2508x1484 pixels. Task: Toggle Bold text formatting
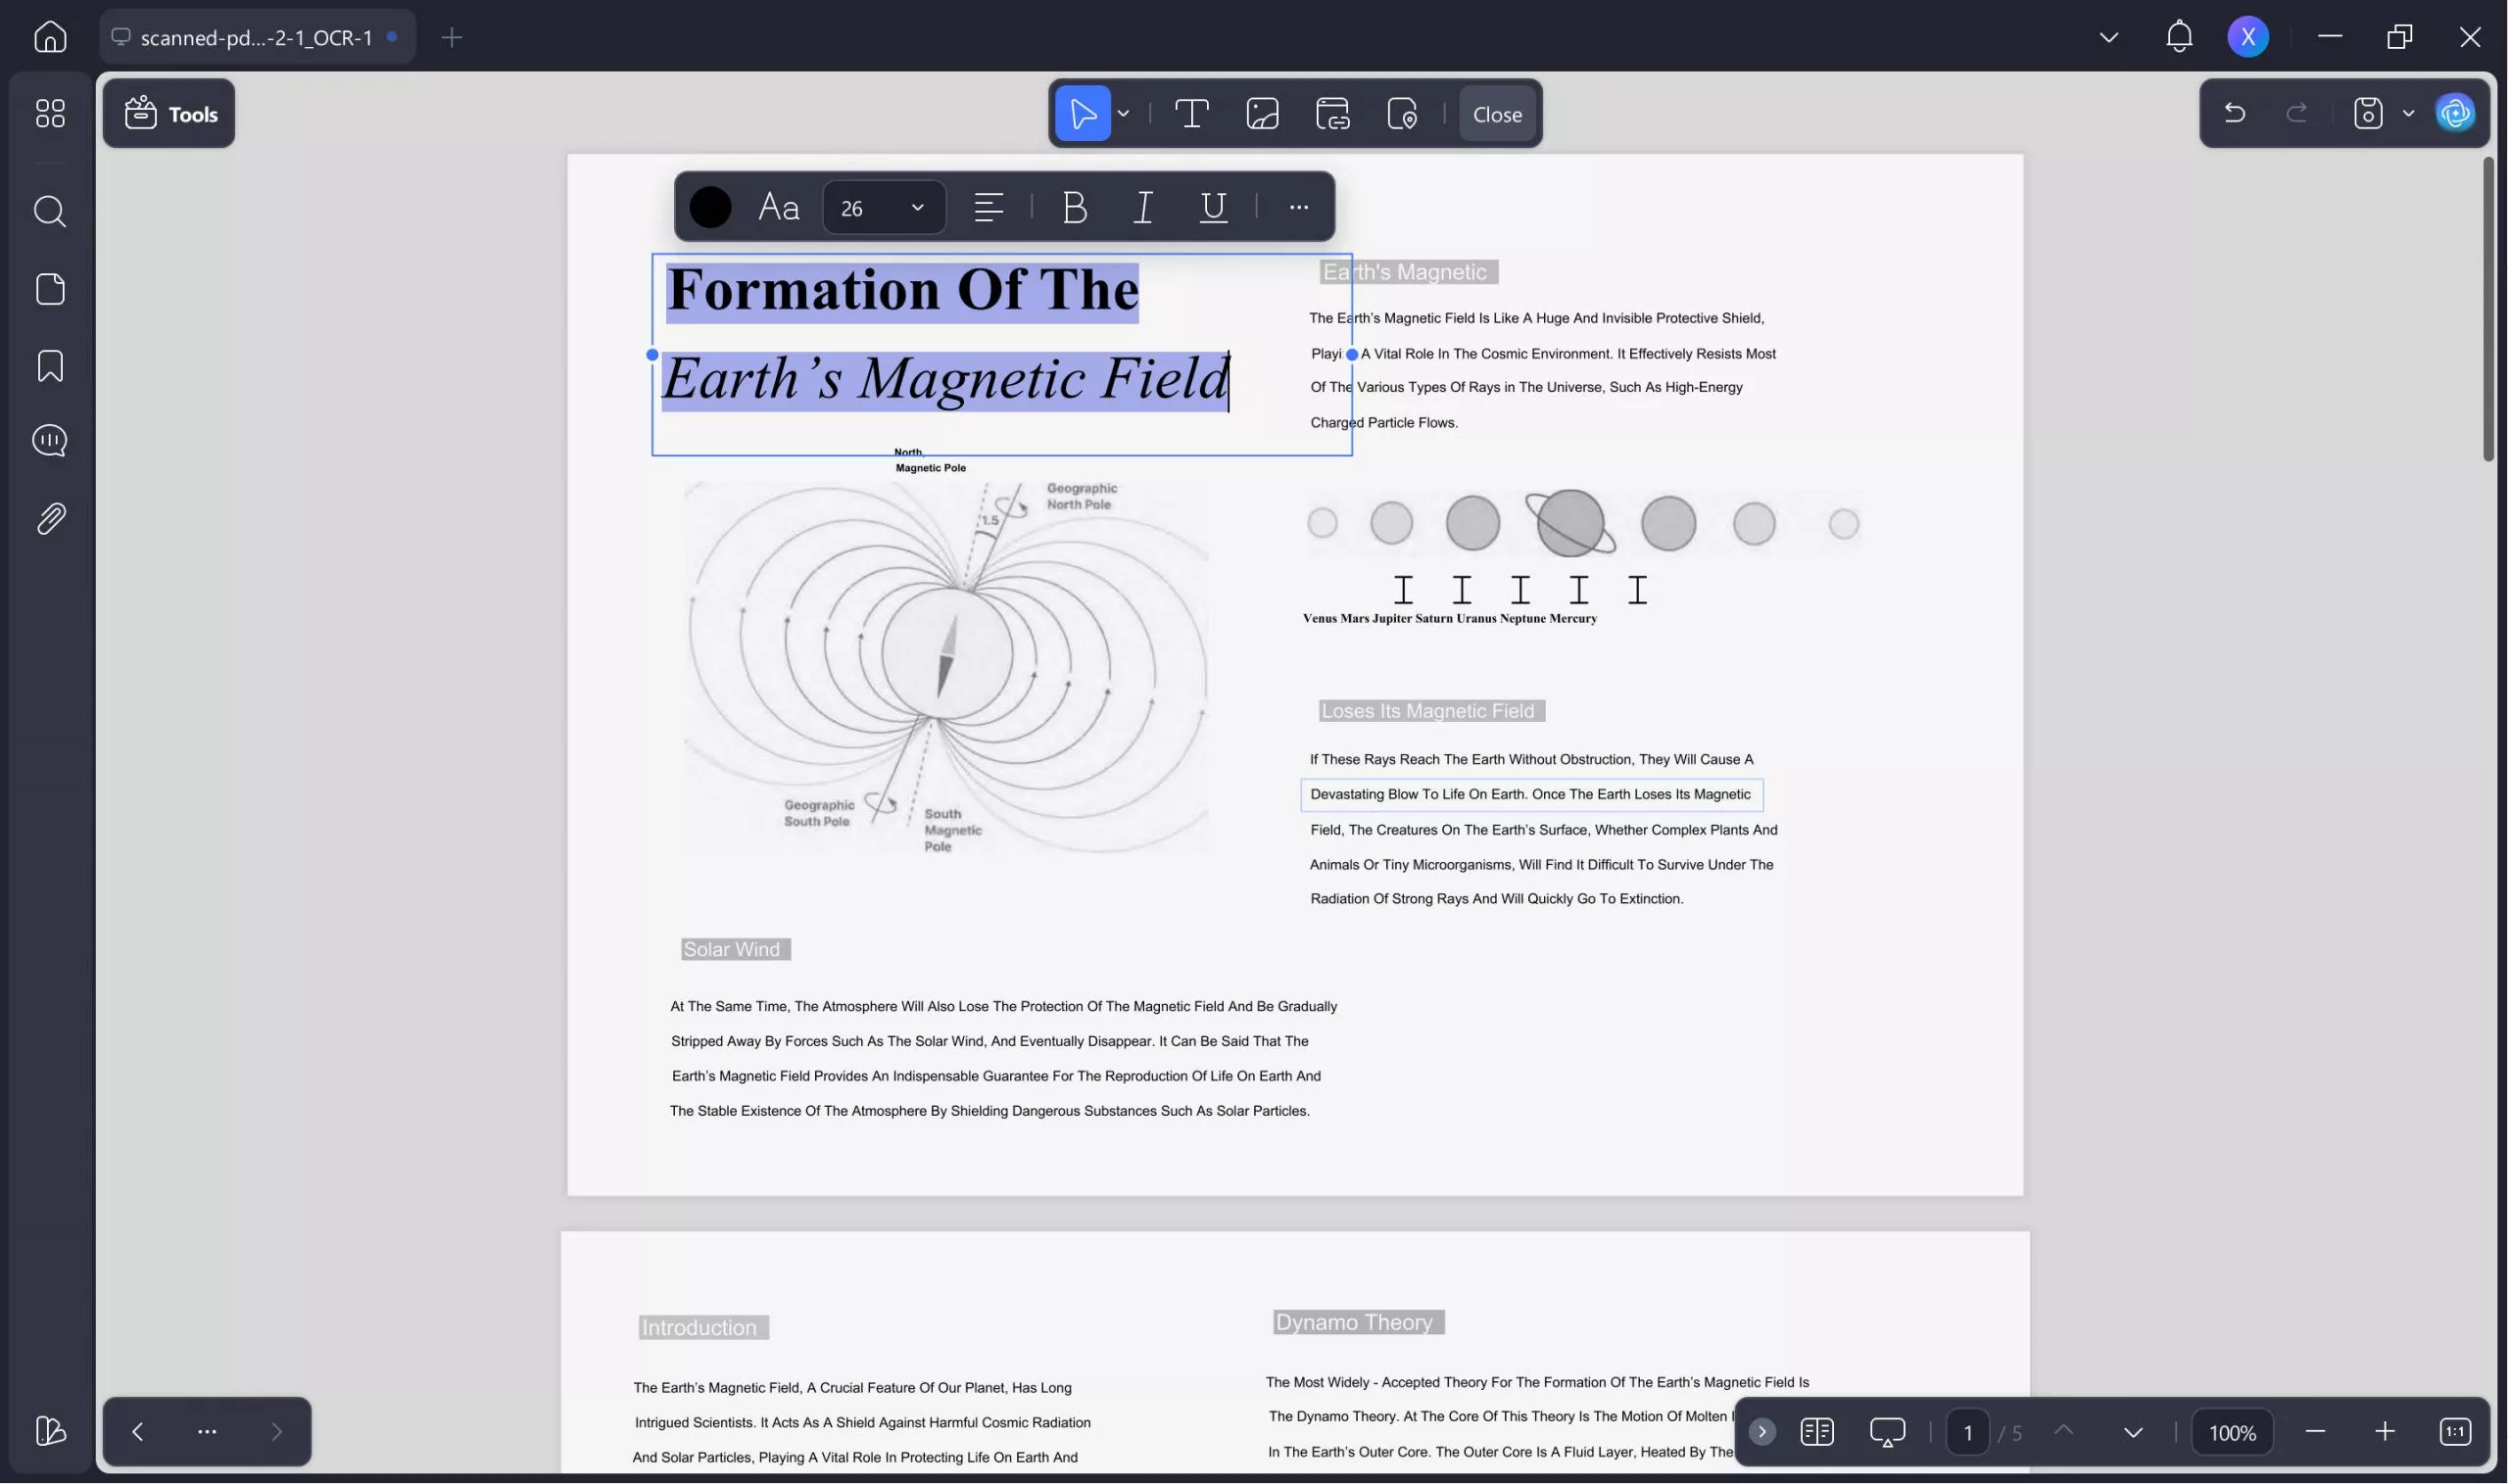click(x=1074, y=207)
